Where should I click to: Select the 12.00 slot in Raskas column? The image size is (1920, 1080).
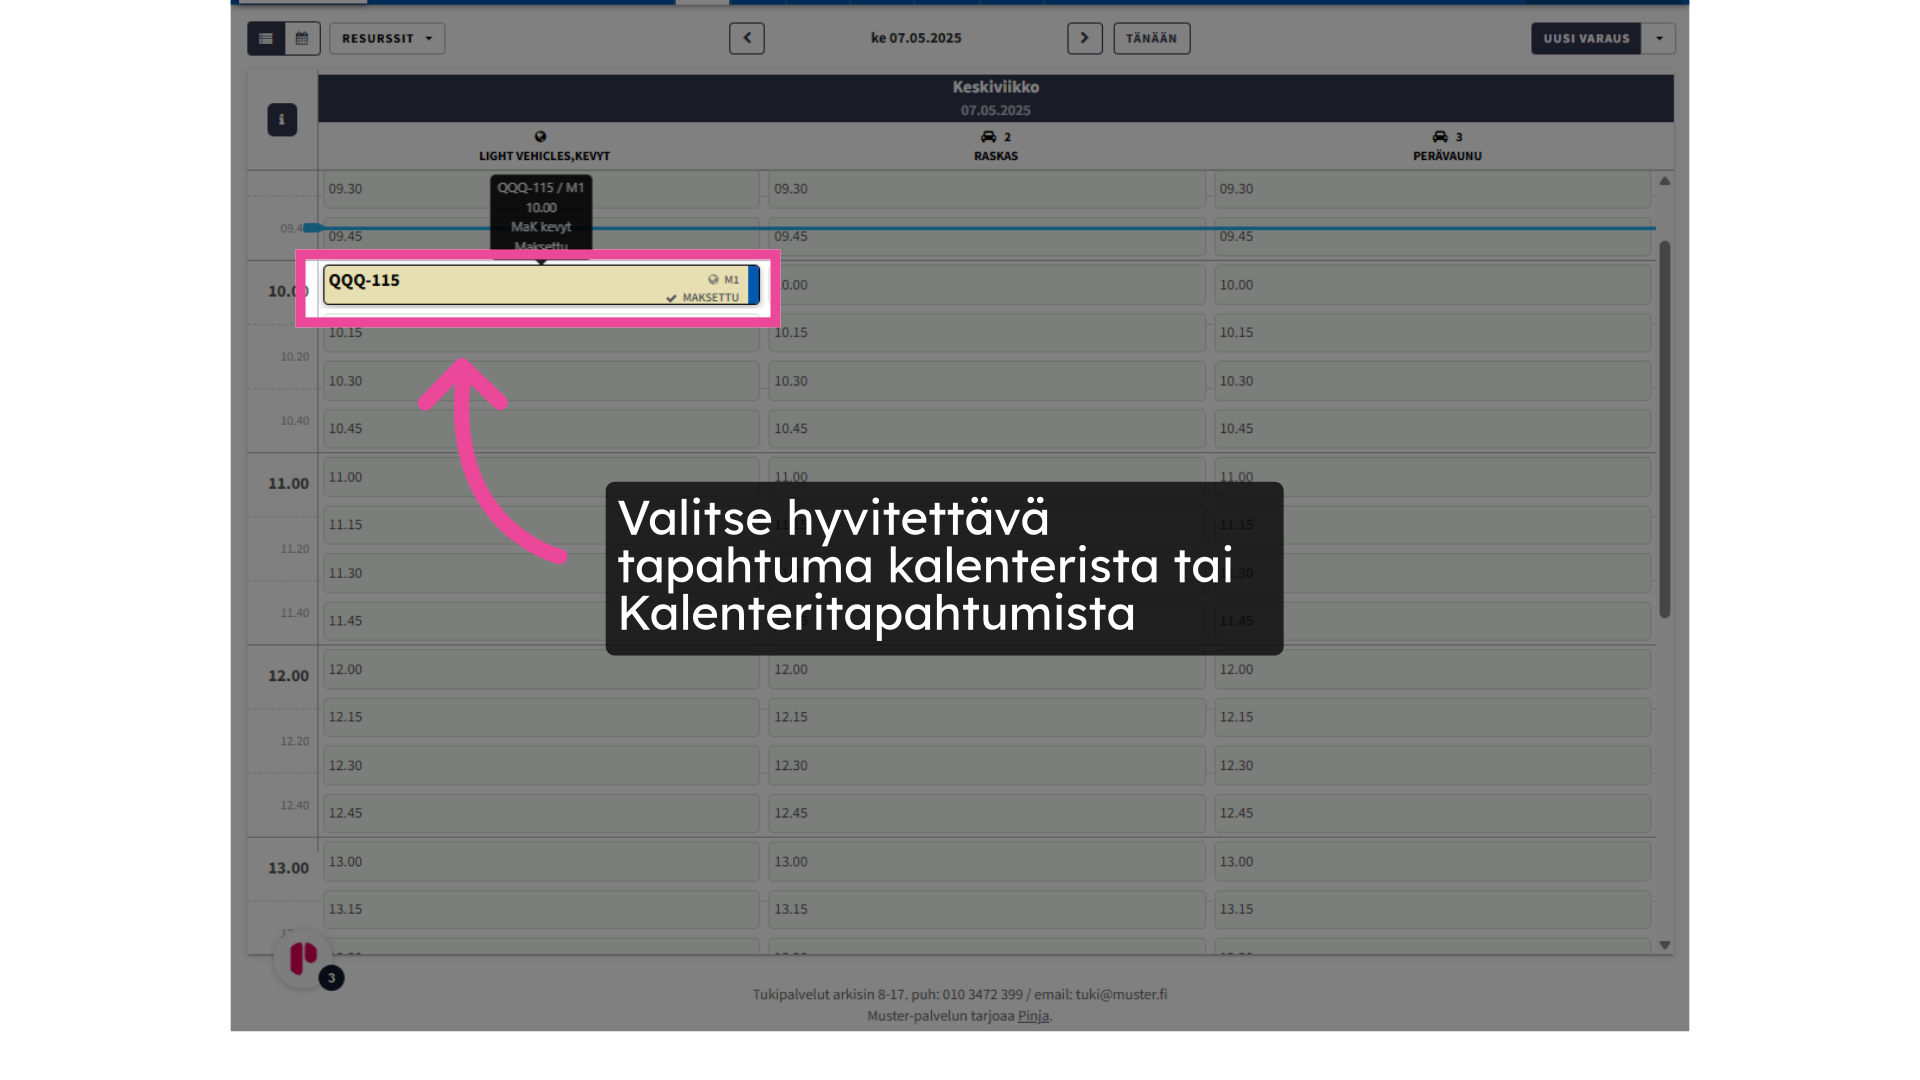(x=987, y=669)
